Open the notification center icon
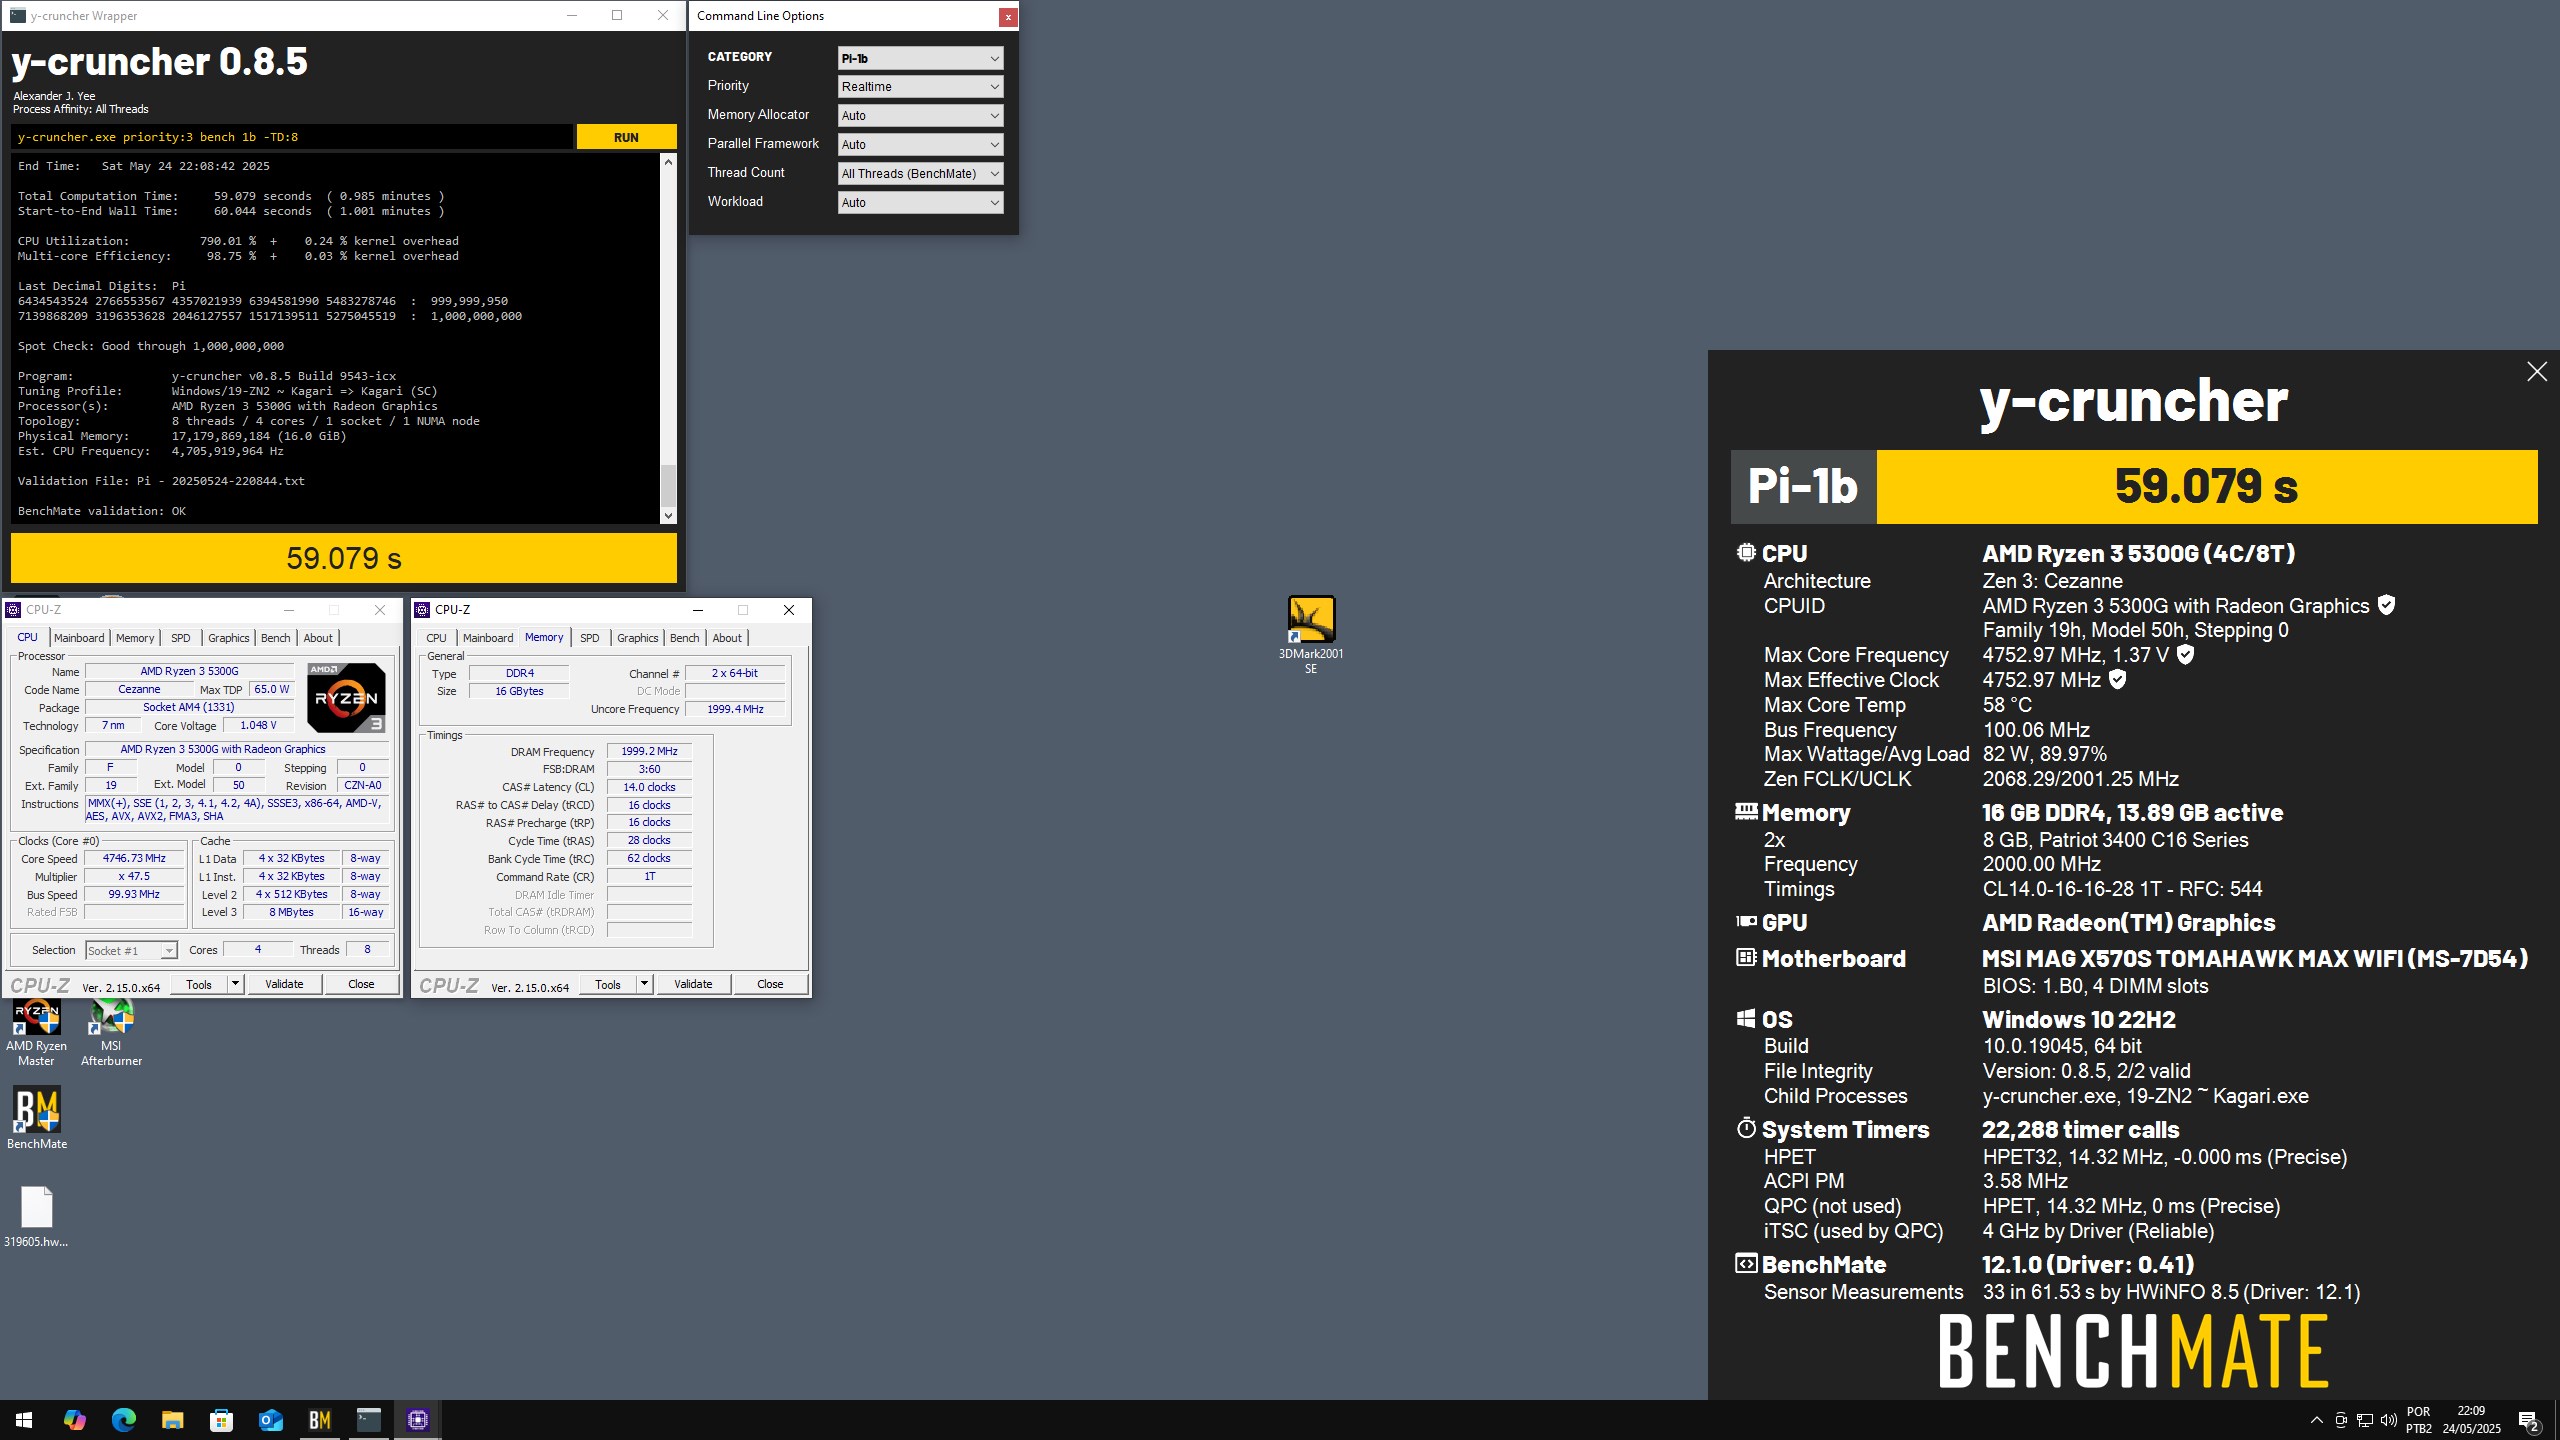The image size is (2560, 1440). (2529, 1420)
